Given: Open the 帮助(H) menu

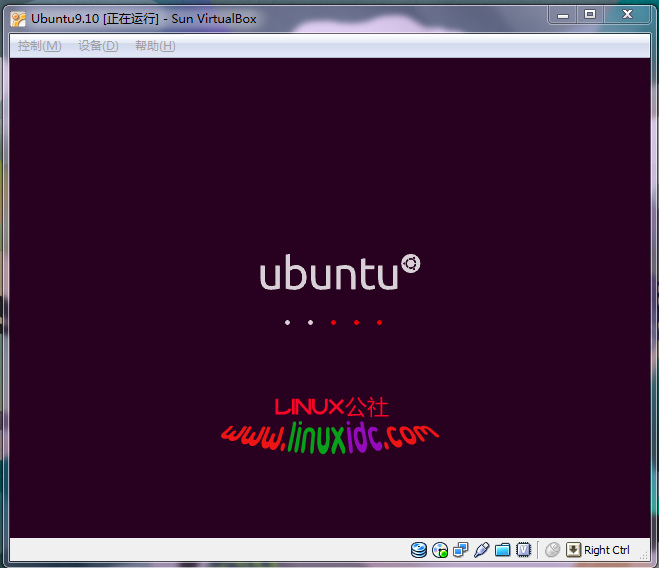Looking at the screenshot, I should tap(155, 45).
